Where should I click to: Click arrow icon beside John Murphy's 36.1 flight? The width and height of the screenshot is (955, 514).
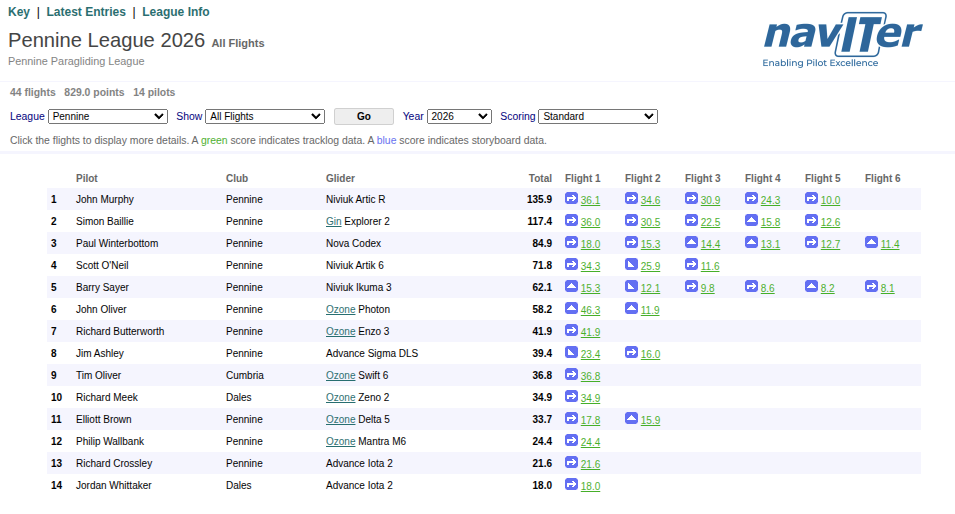(x=571, y=199)
